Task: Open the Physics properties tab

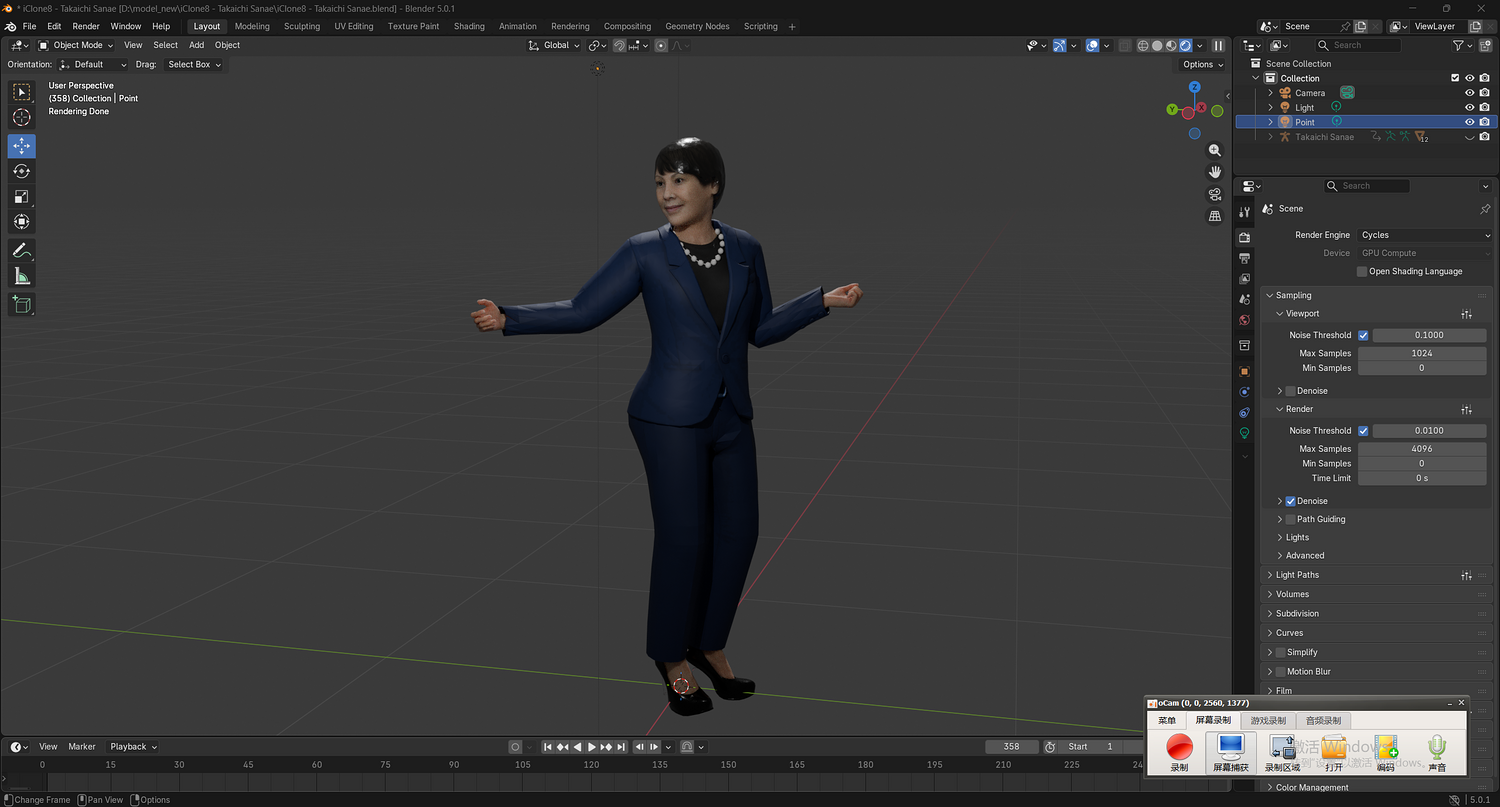Action: [x=1245, y=392]
